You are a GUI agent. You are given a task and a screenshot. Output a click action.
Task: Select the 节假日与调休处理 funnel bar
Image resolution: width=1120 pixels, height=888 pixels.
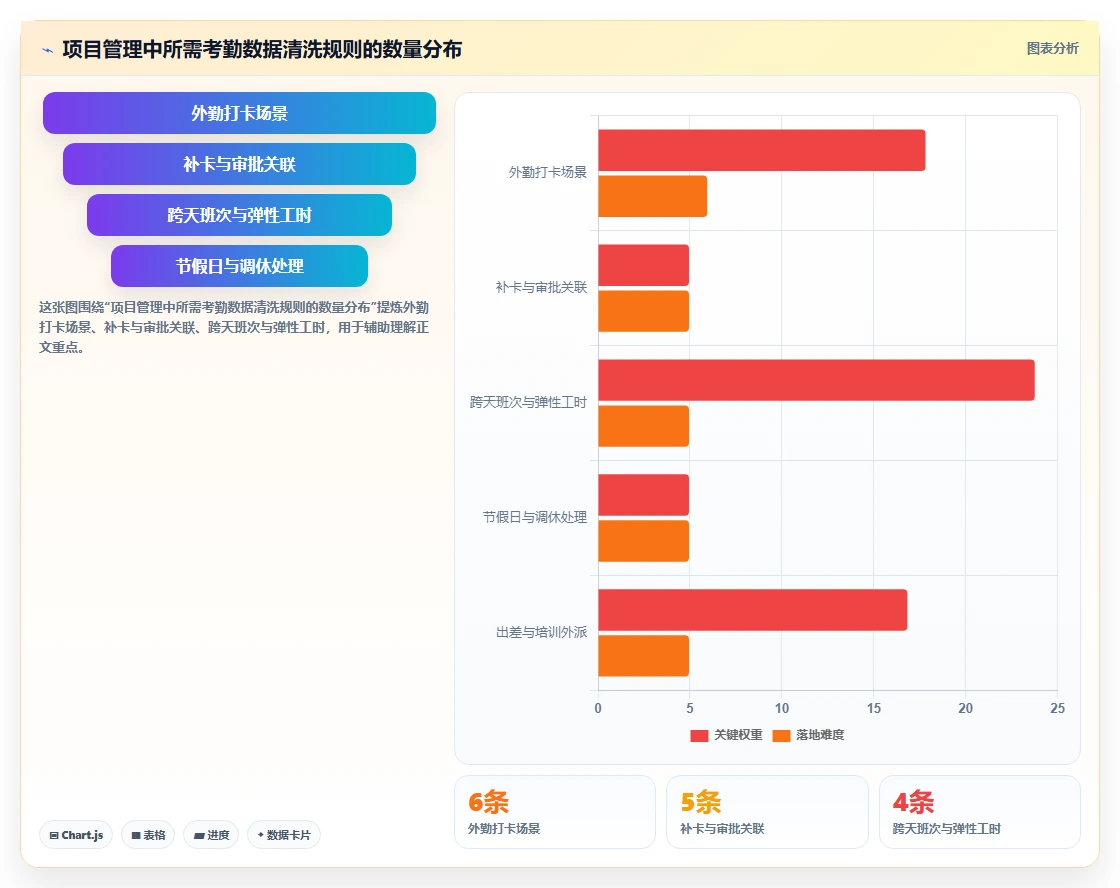(239, 266)
